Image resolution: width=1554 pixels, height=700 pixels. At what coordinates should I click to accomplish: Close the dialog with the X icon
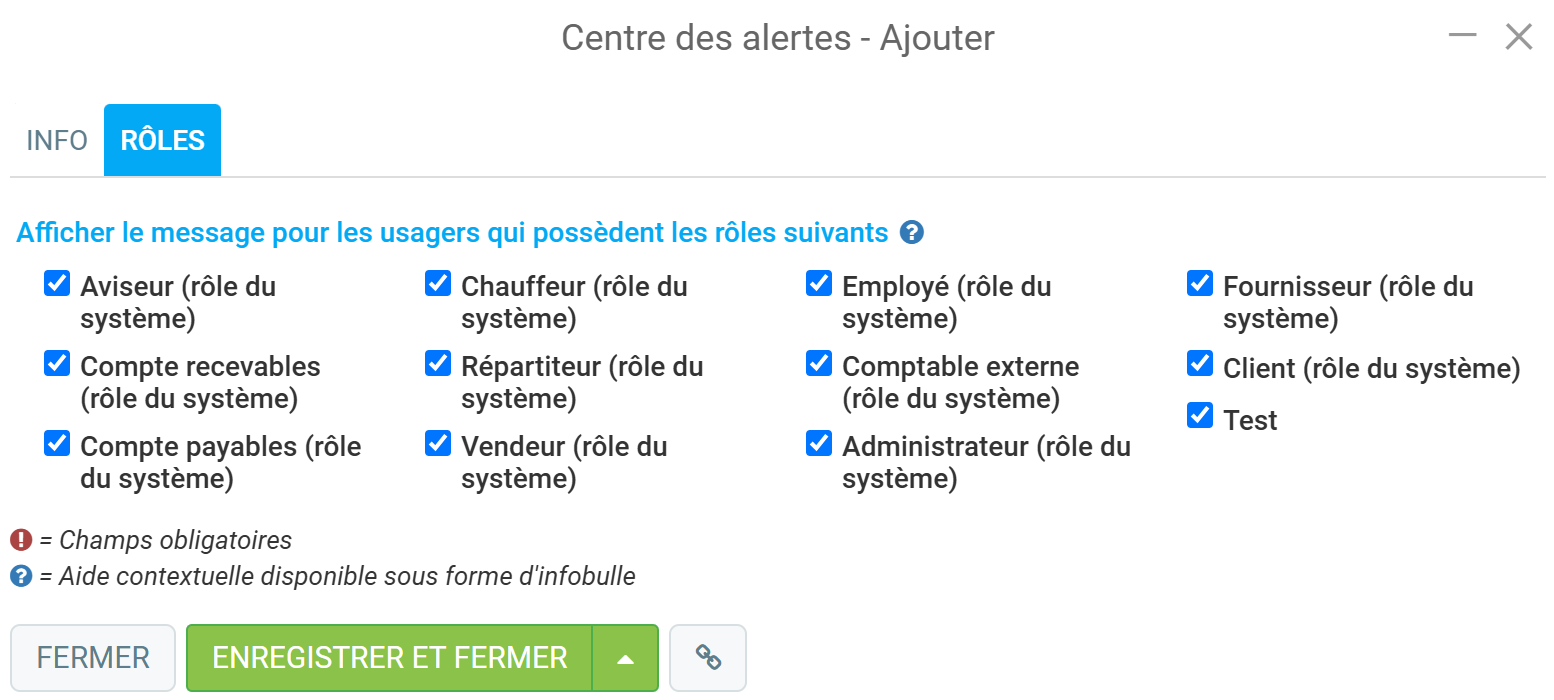click(1519, 37)
